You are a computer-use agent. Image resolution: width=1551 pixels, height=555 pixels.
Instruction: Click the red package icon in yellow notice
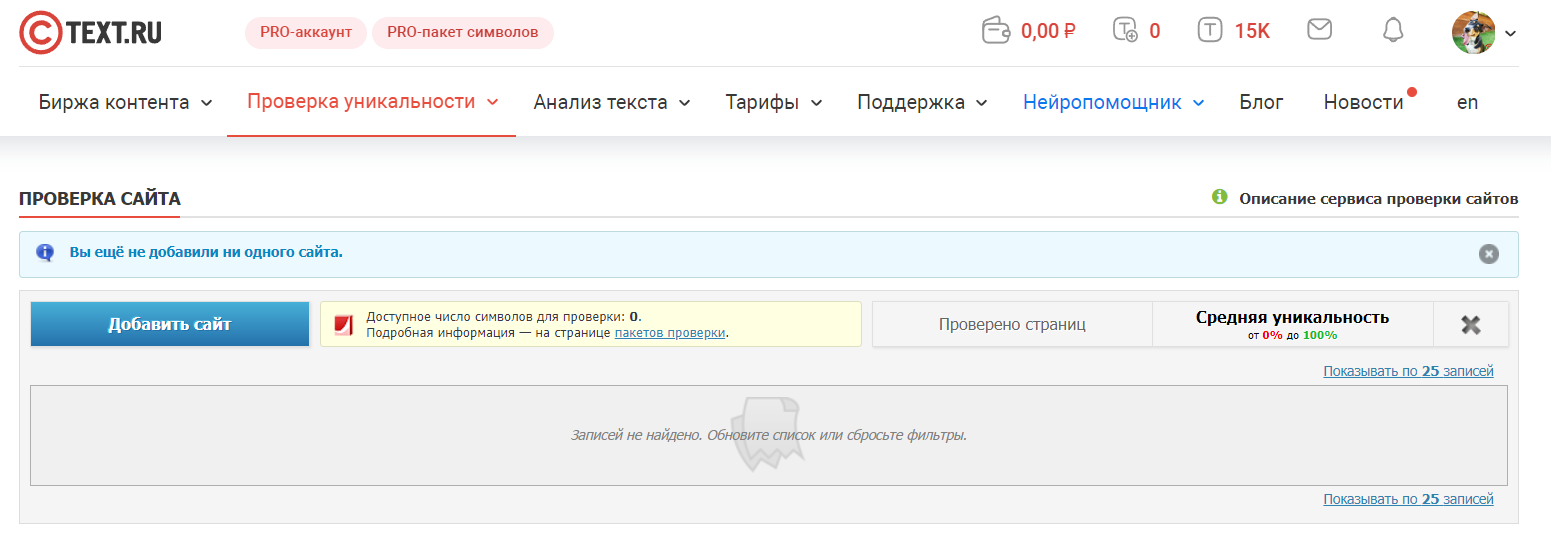[344, 324]
